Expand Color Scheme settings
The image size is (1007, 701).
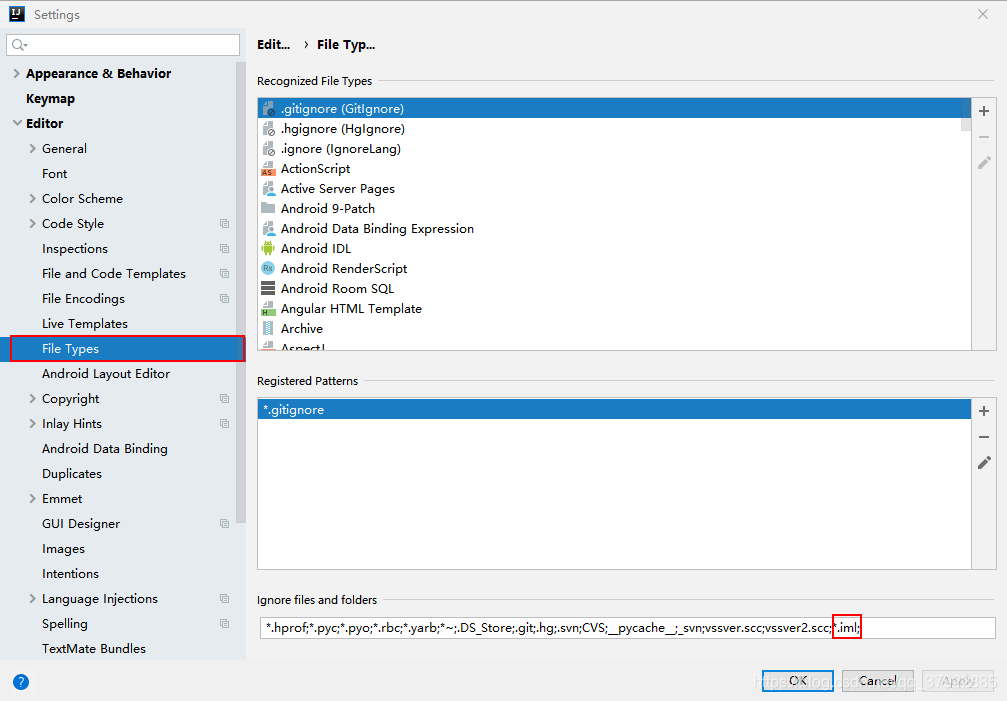32,198
